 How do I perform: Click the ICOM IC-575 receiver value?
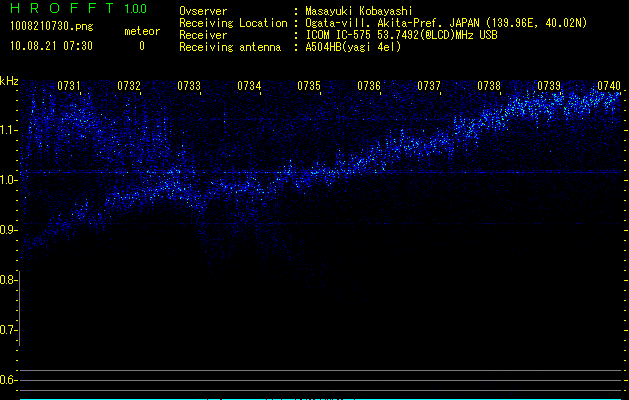coord(401,35)
